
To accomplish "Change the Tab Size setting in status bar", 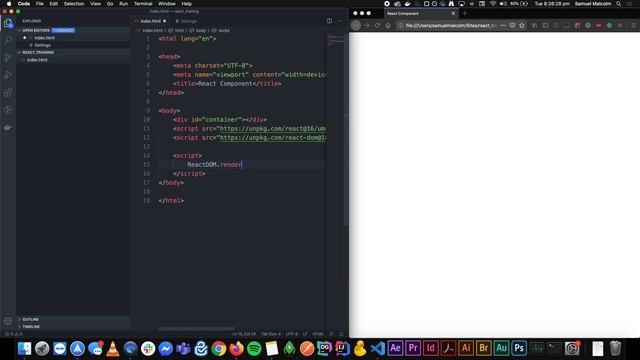I will [x=271, y=334].
